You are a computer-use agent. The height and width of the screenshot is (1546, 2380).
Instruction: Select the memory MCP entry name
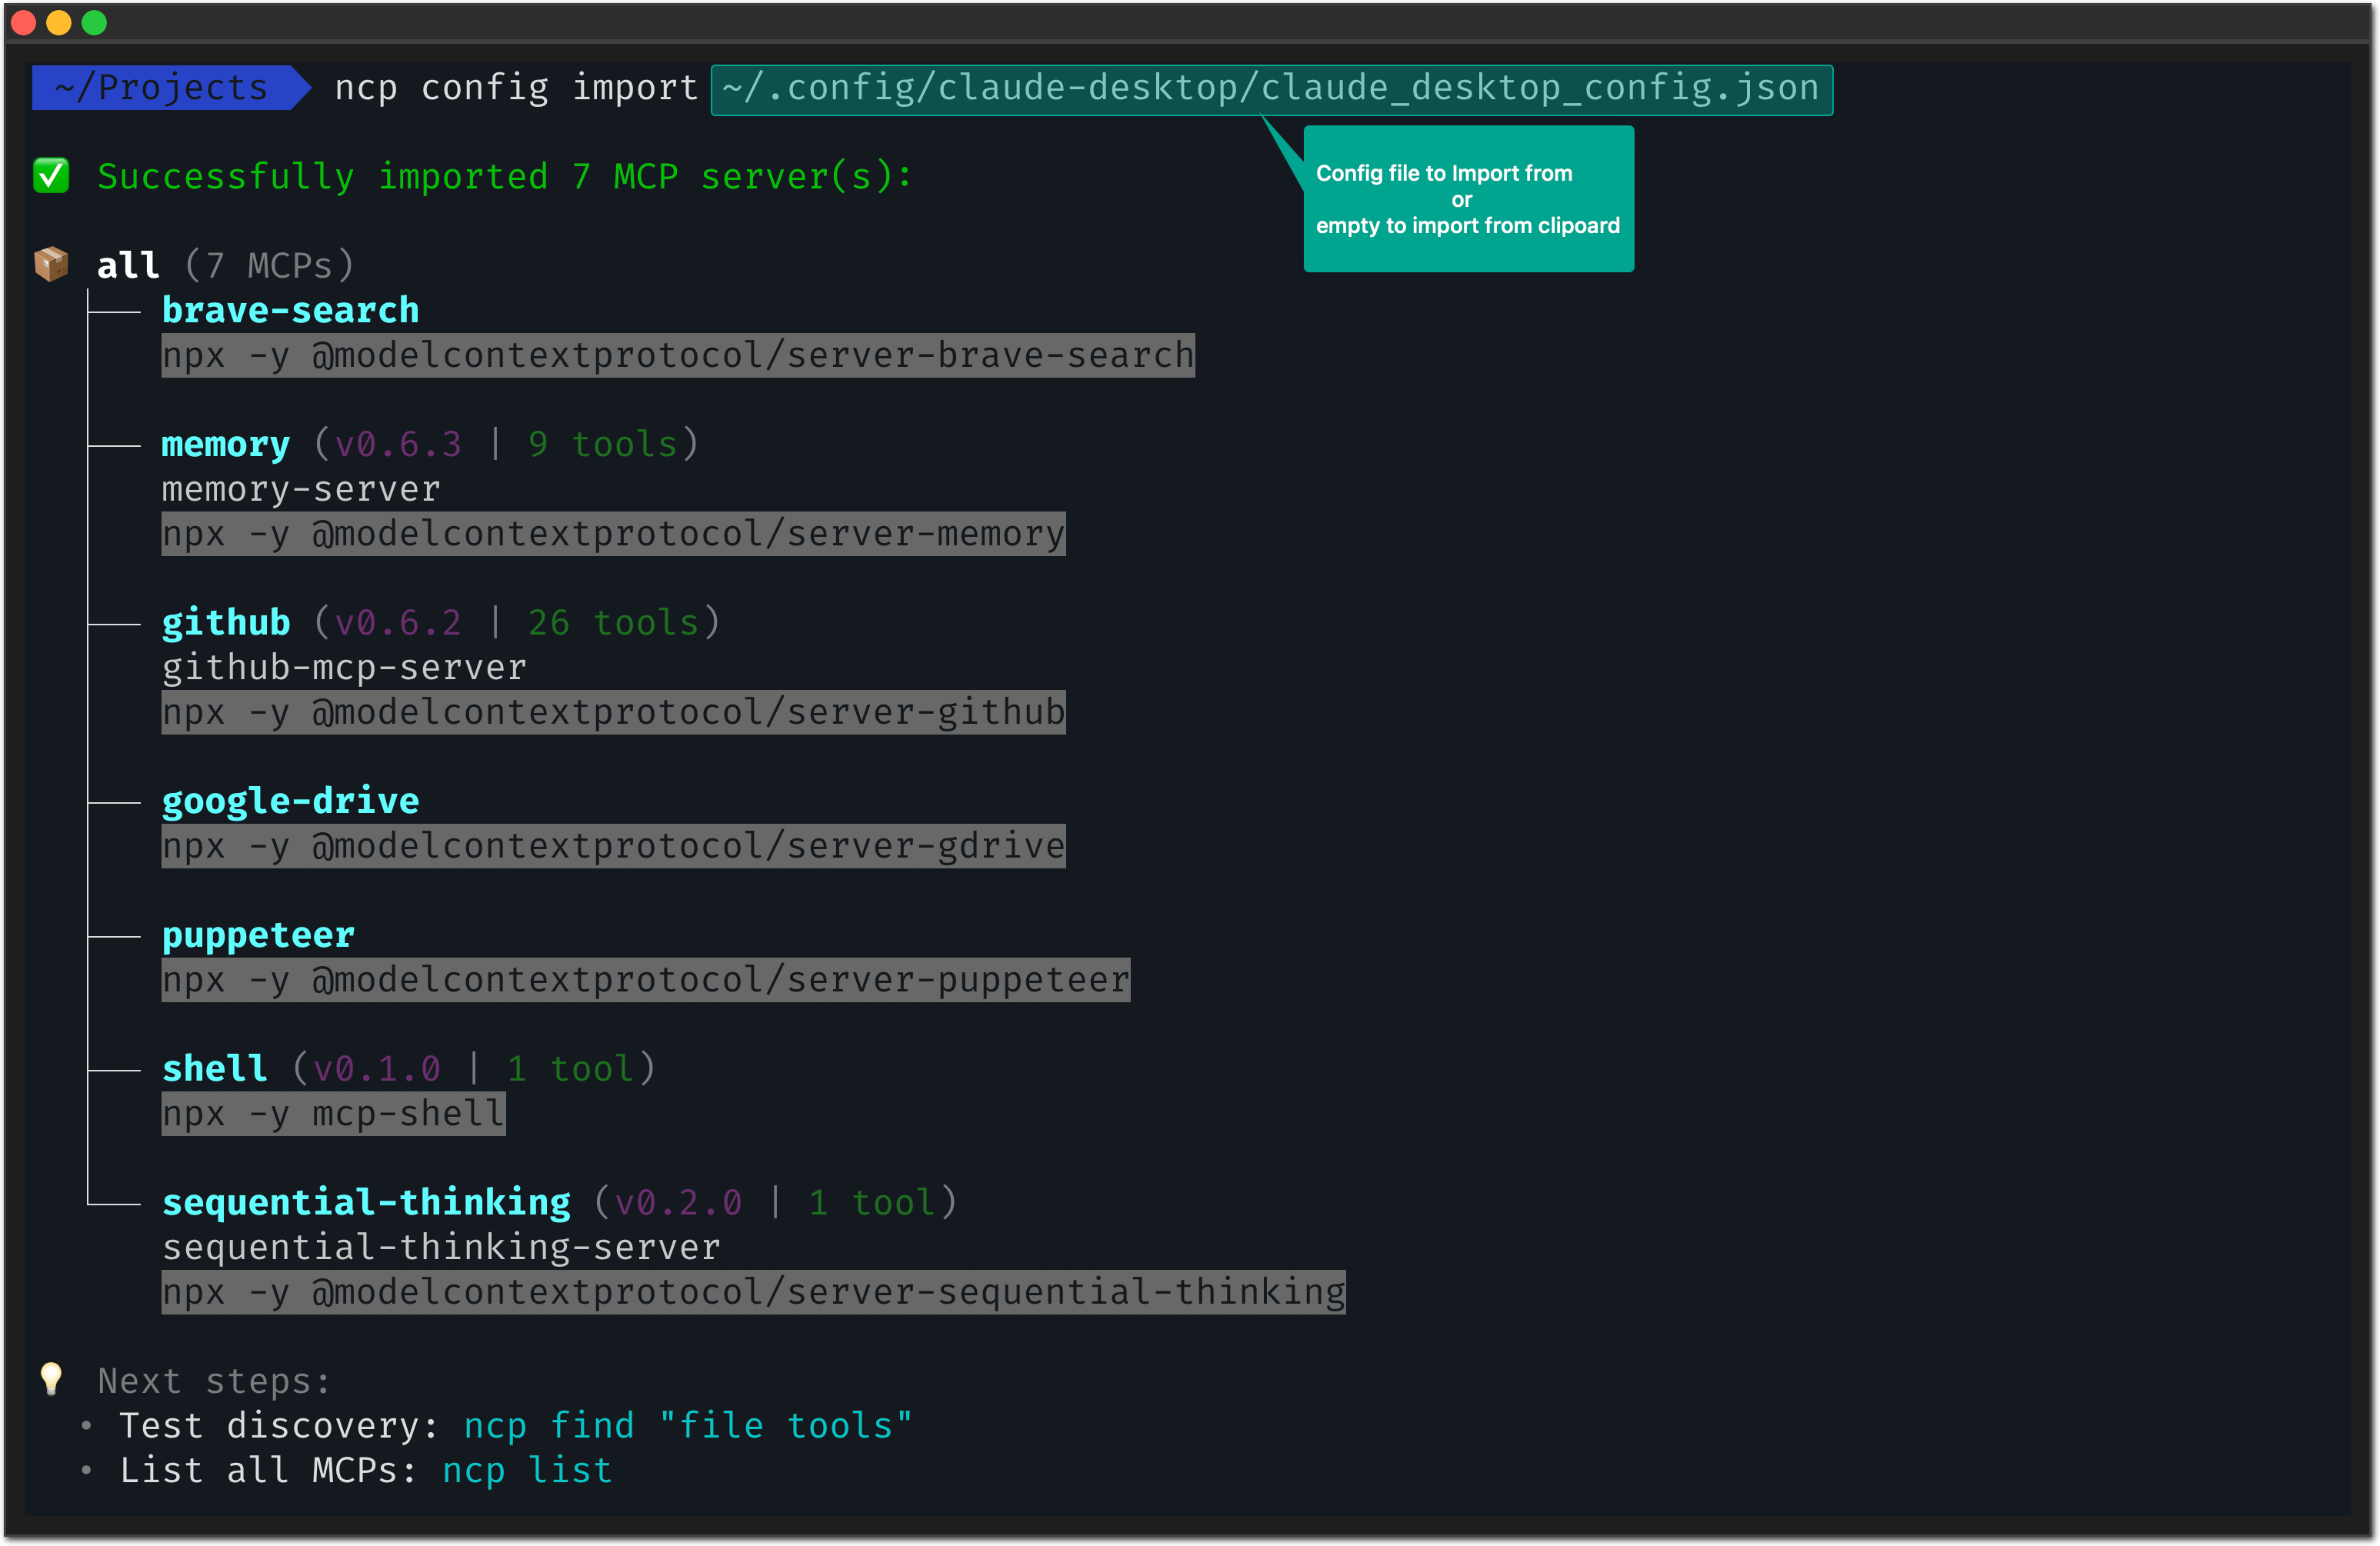coord(225,444)
